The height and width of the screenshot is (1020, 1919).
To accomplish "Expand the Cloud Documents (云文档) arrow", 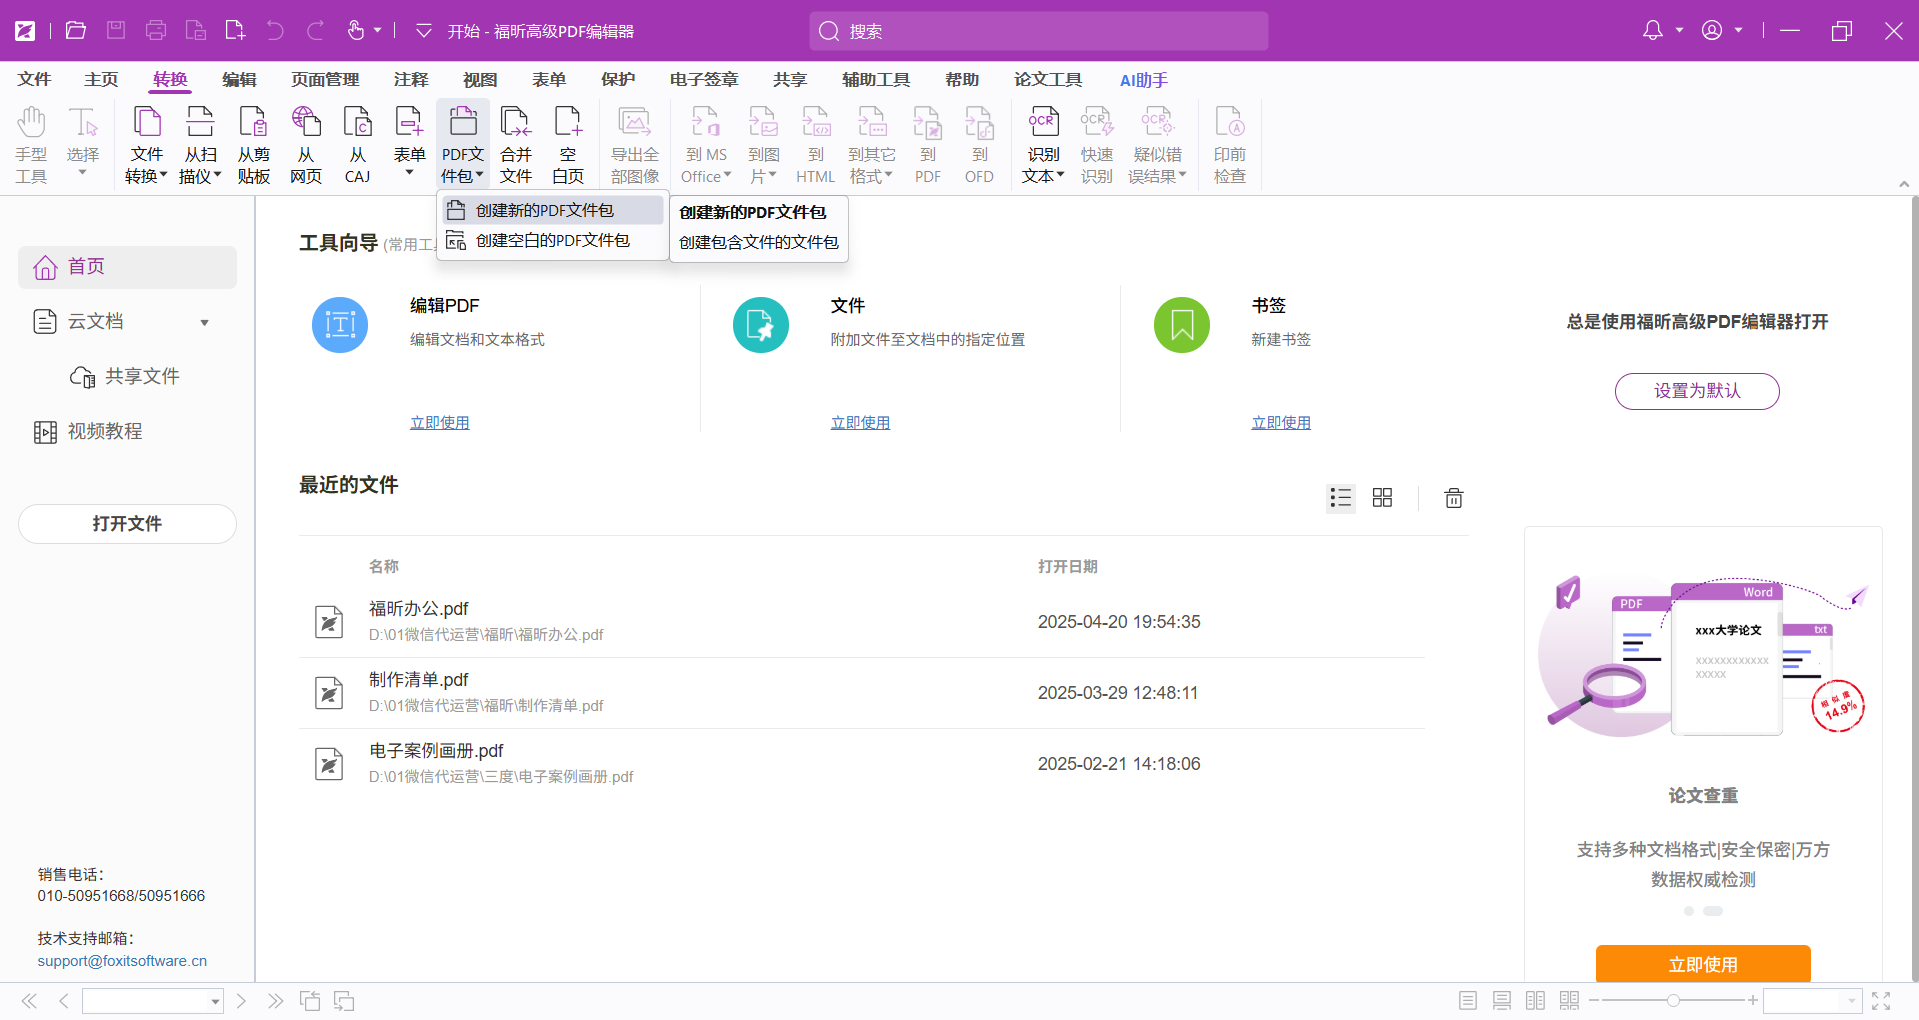I will coord(205,322).
